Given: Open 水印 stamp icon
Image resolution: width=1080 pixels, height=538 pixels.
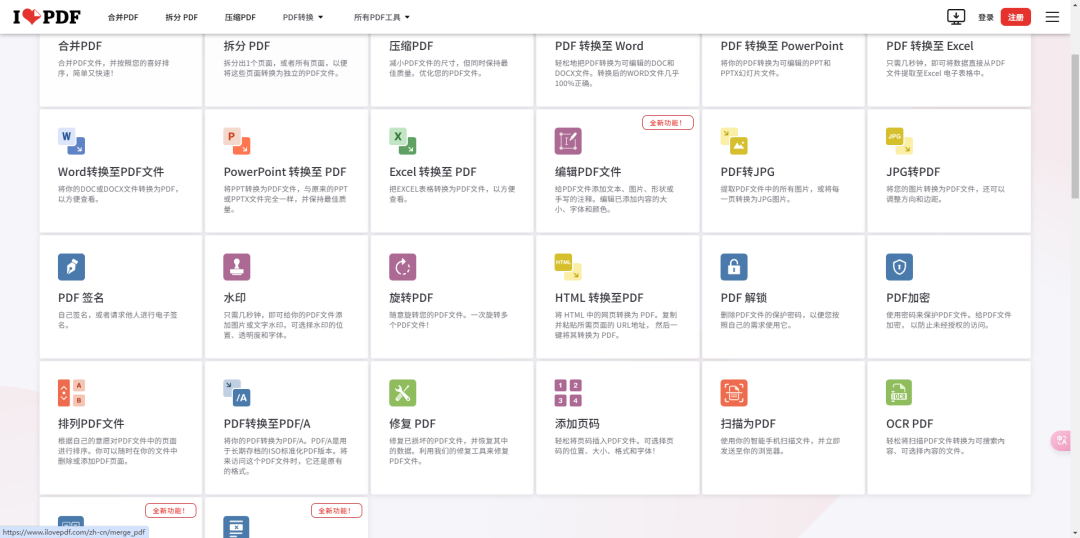Looking at the screenshot, I should [237, 267].
